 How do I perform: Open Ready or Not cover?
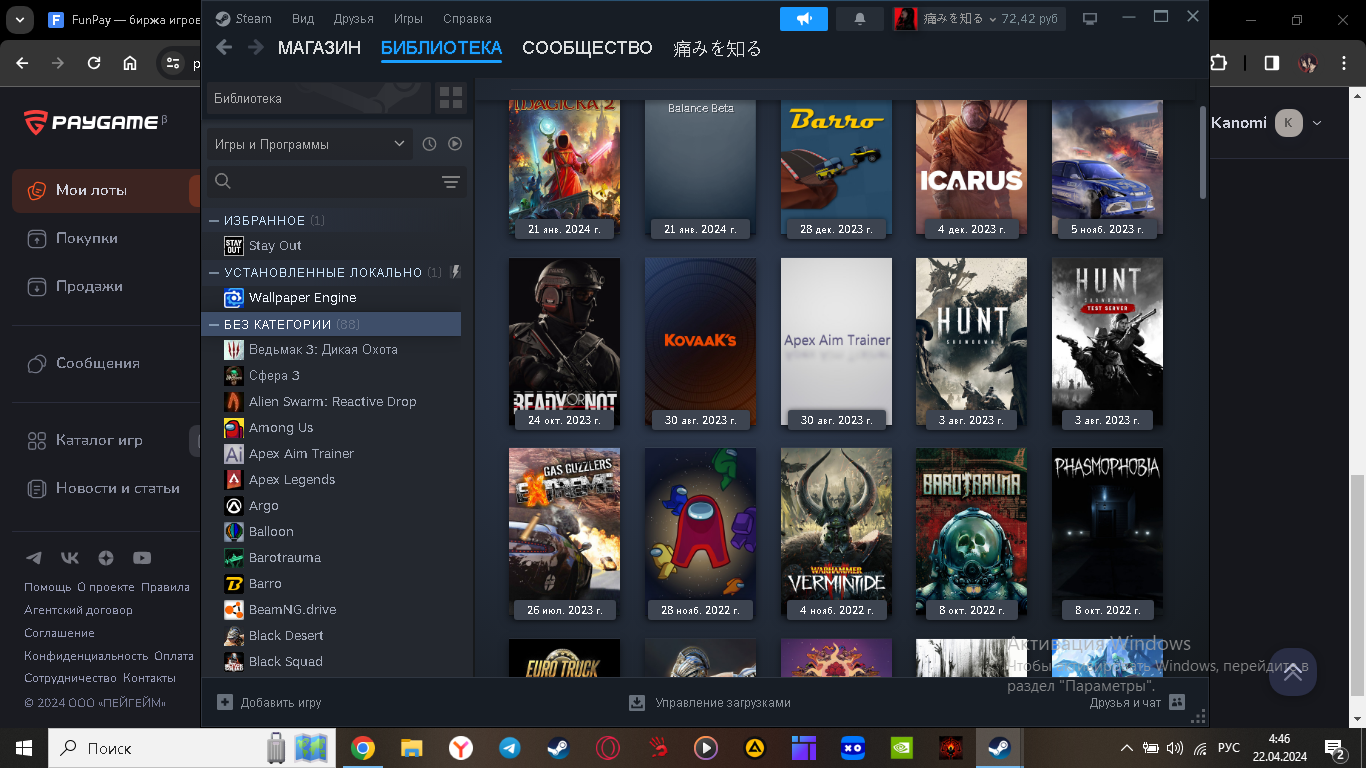coord(564,341)
